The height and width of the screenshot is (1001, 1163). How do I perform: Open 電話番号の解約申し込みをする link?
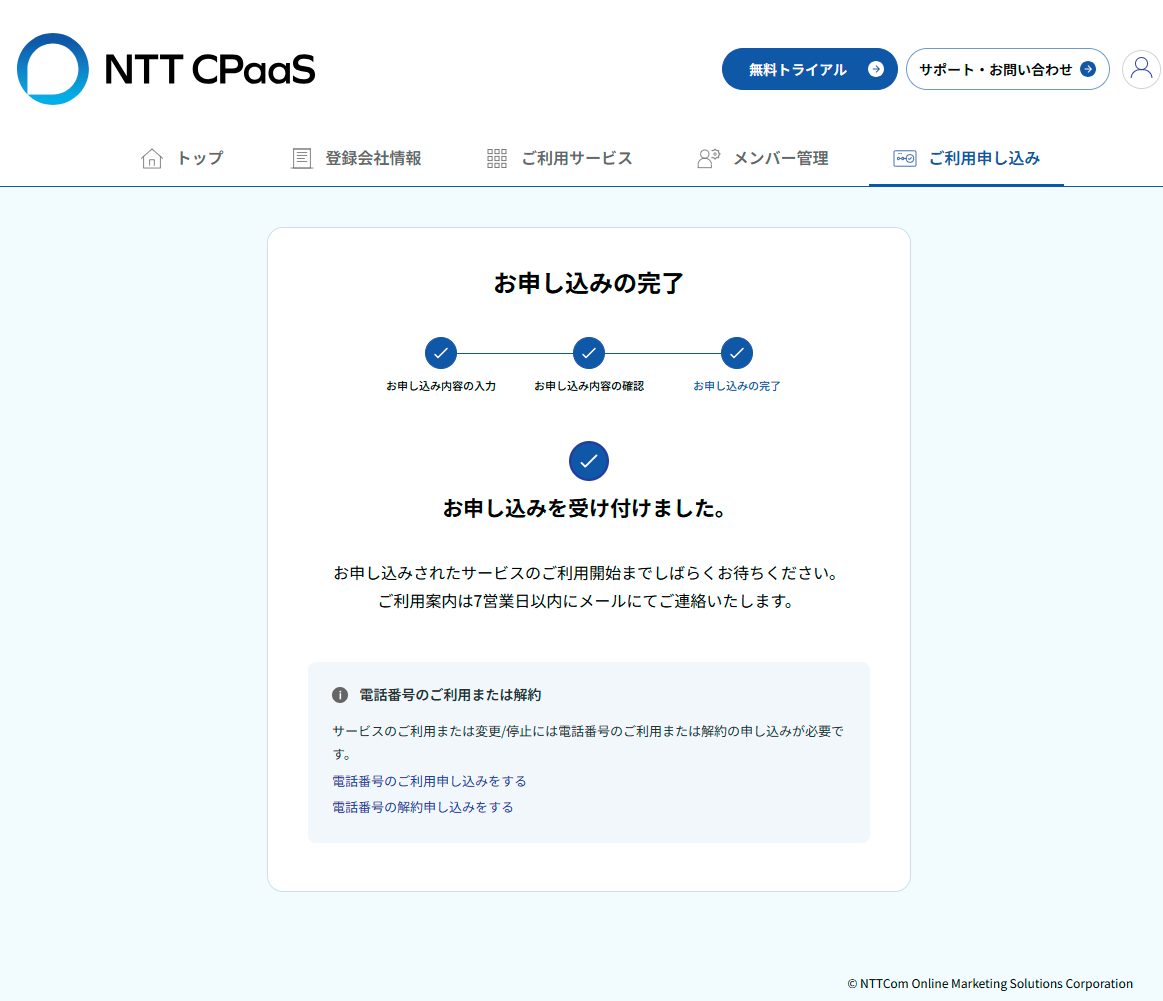pos(422,807)
